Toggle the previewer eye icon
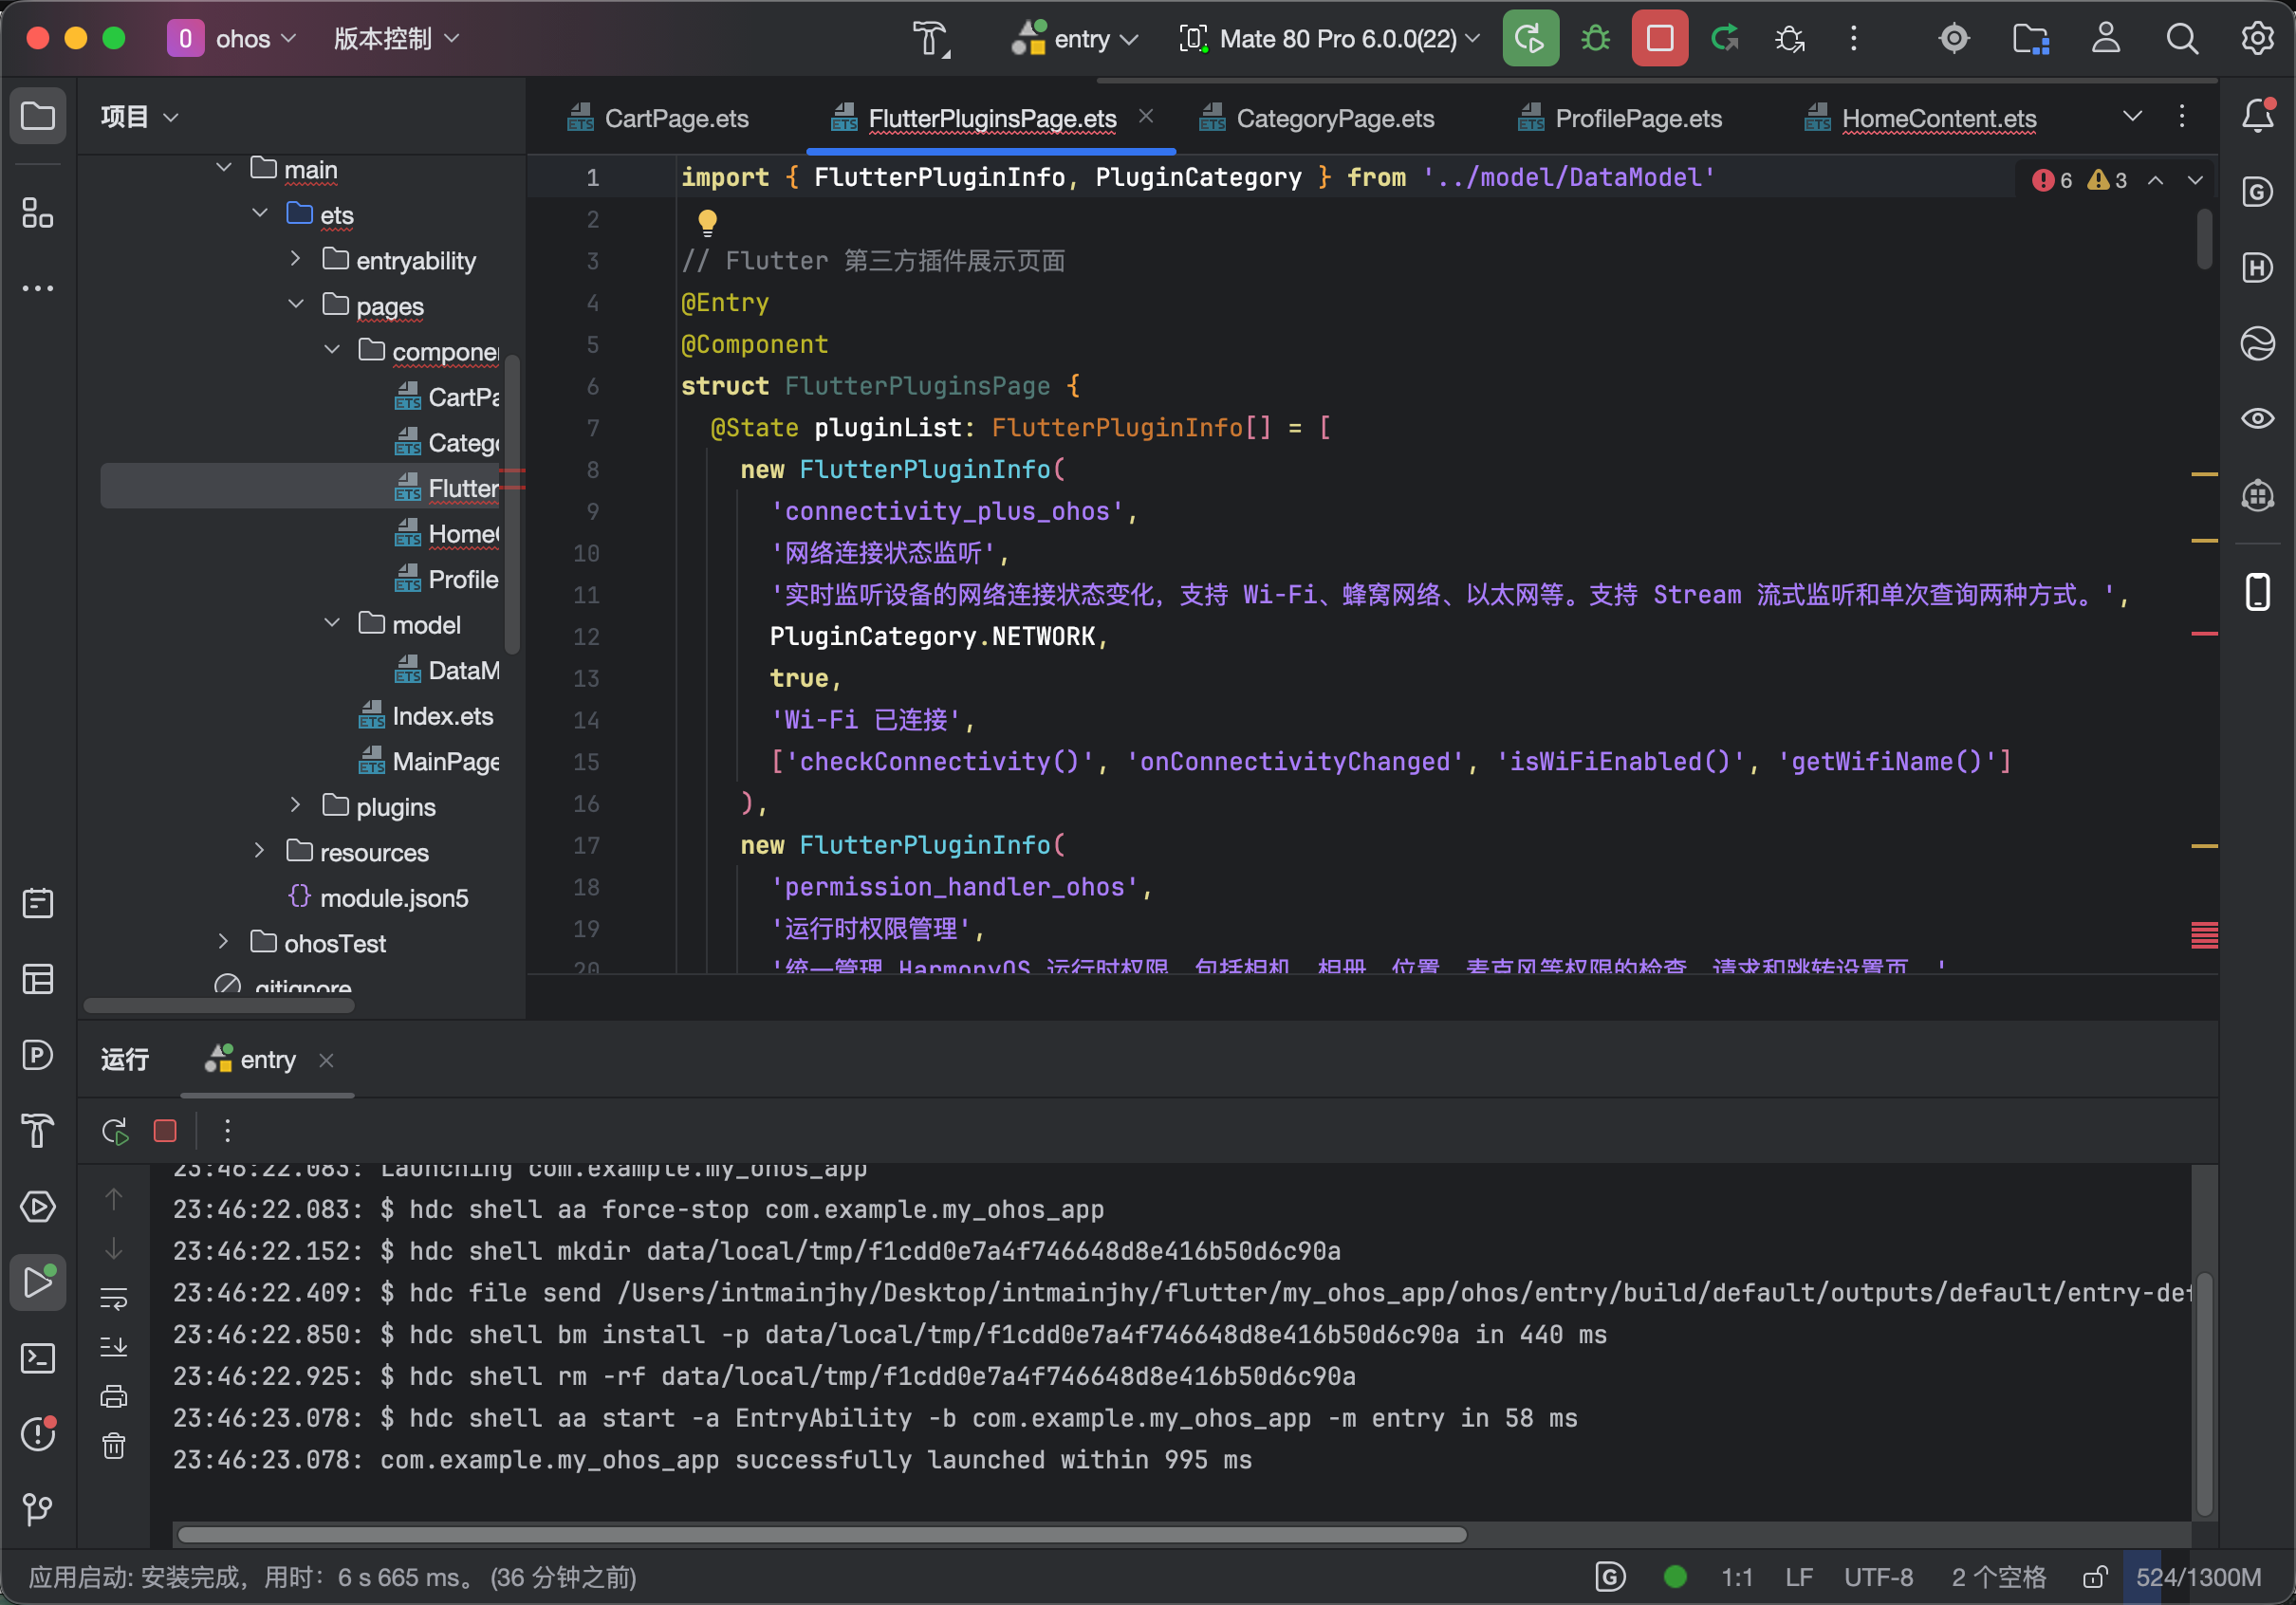The height and width of the screenshot is (1605, 2296). point(2257,418)
